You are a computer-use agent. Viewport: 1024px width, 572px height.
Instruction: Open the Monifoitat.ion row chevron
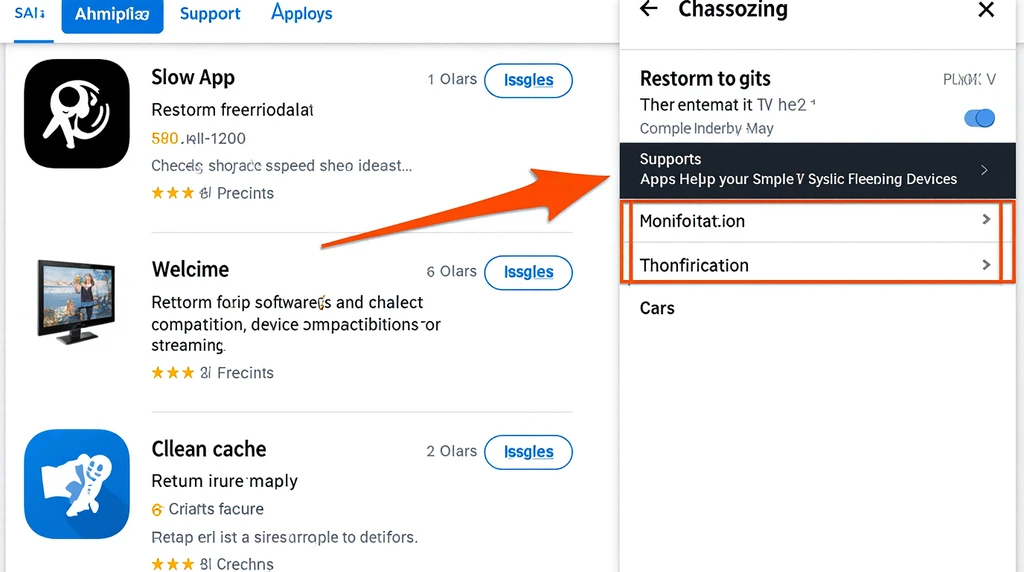pyautogui.click(x=986, y=220)
